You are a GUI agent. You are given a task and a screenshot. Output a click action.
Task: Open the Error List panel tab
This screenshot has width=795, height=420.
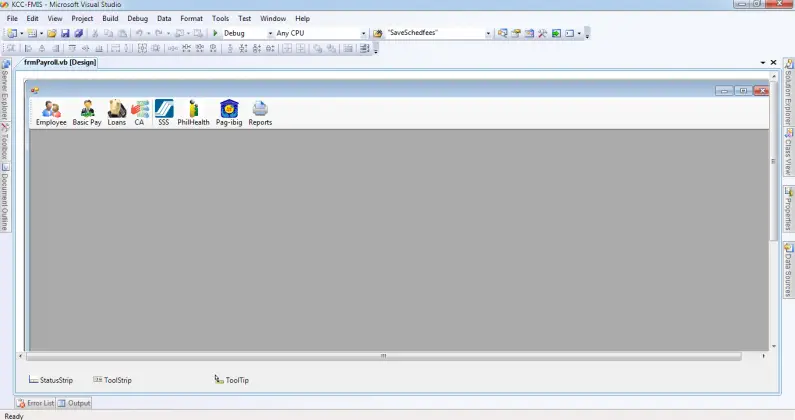pyautogui.click(x=35, y=403)
